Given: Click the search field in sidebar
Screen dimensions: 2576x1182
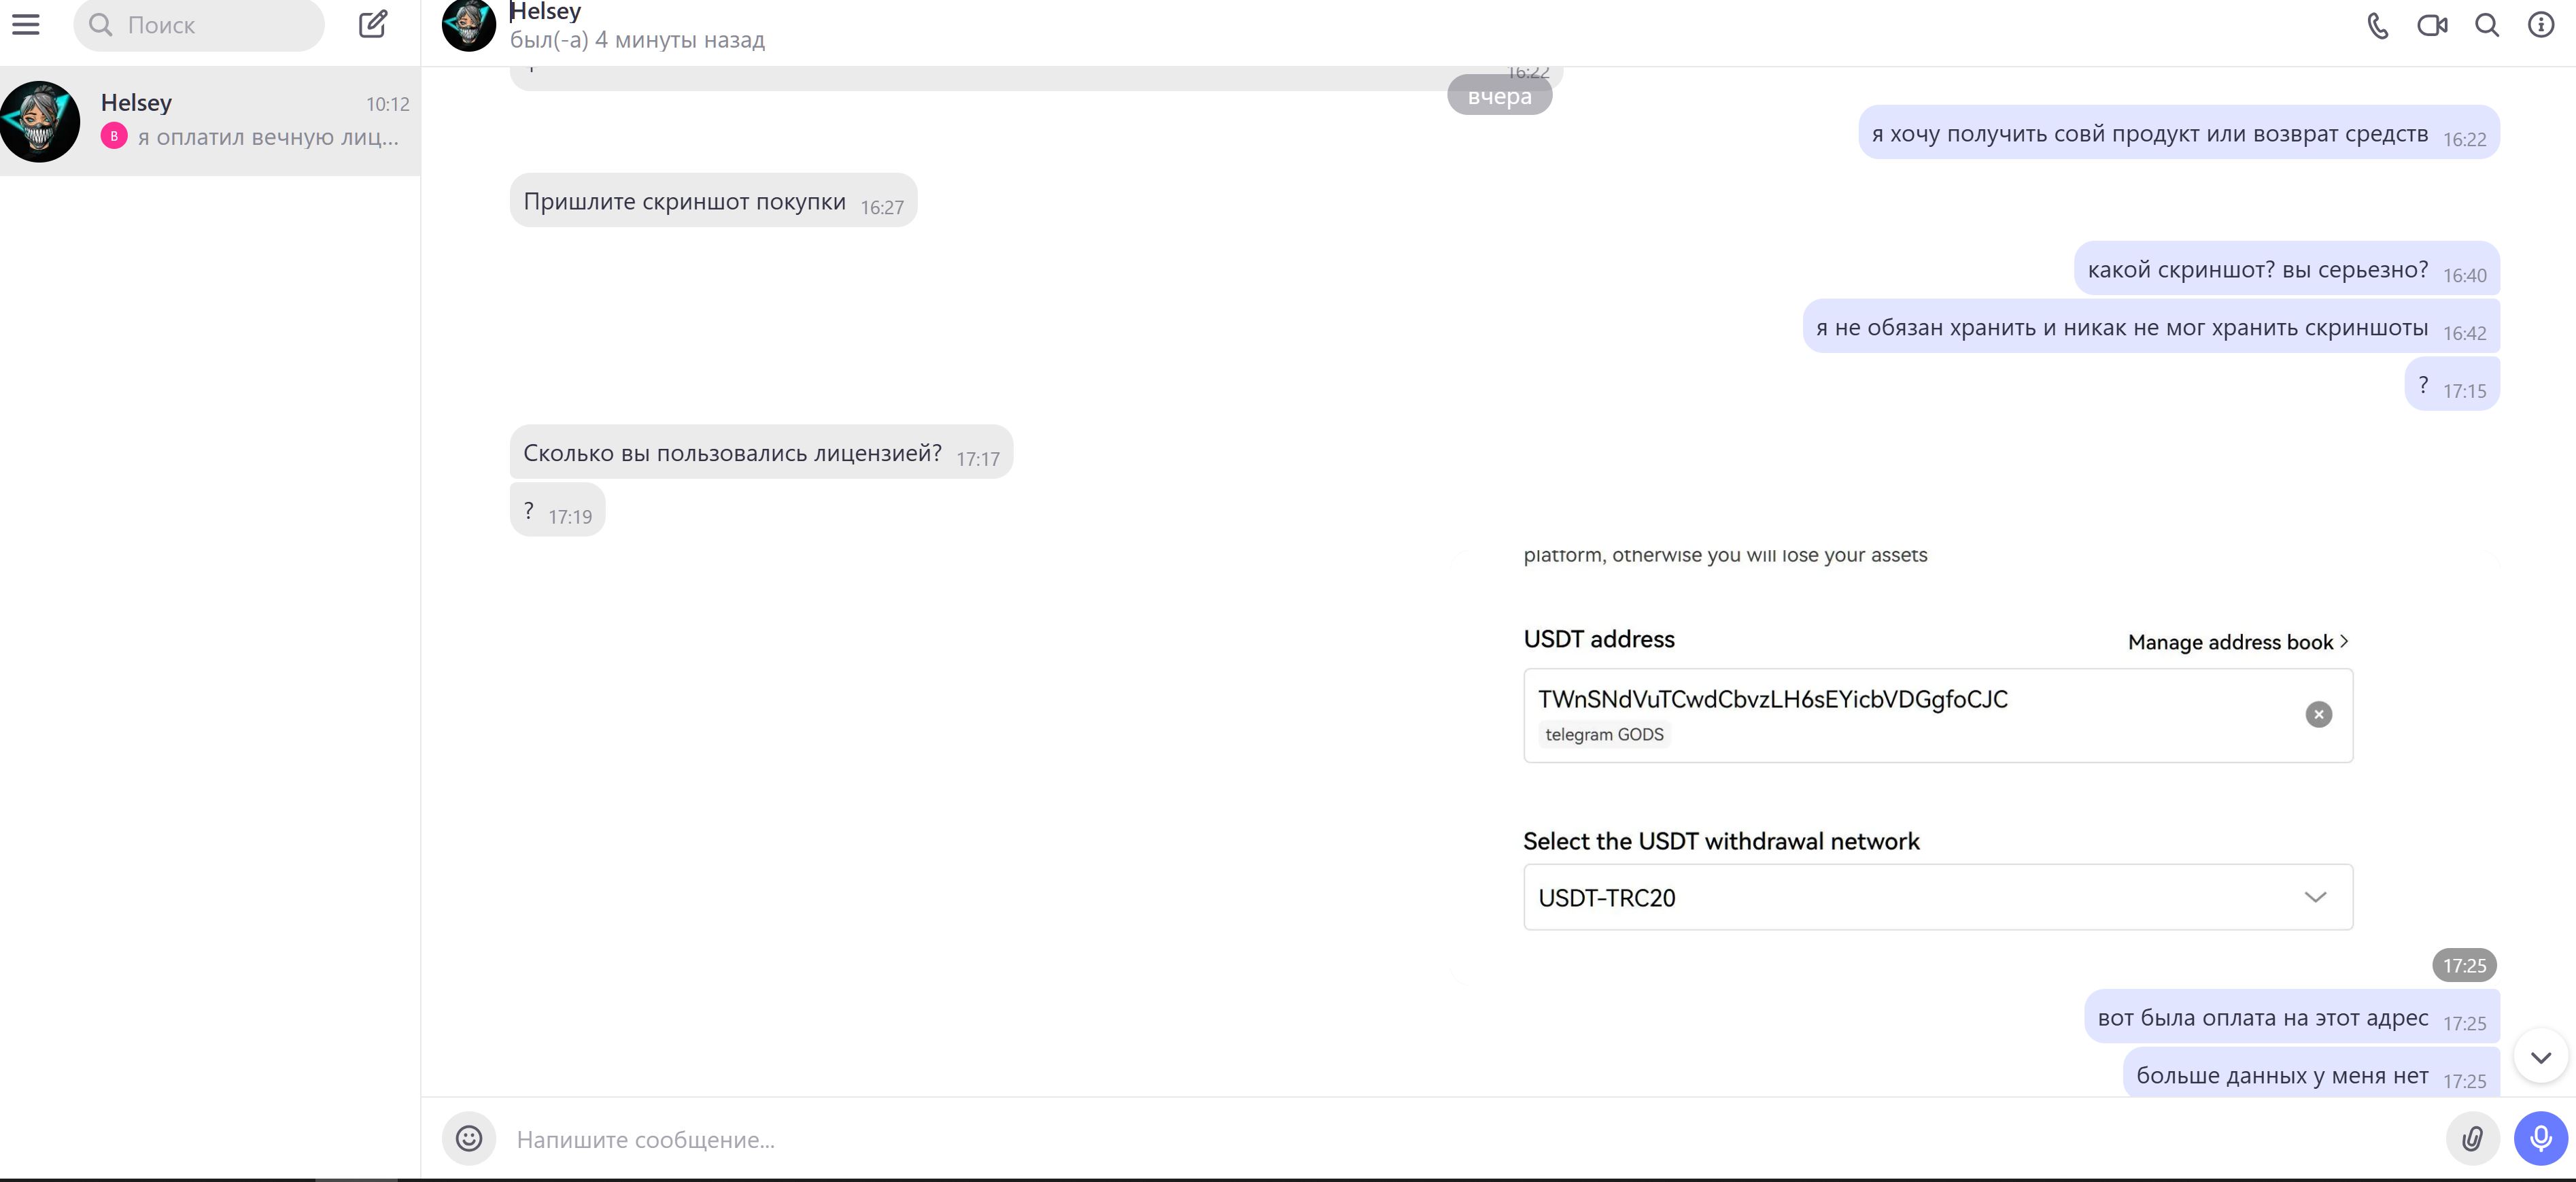Looking at the screenshot, I should (200, 25).
